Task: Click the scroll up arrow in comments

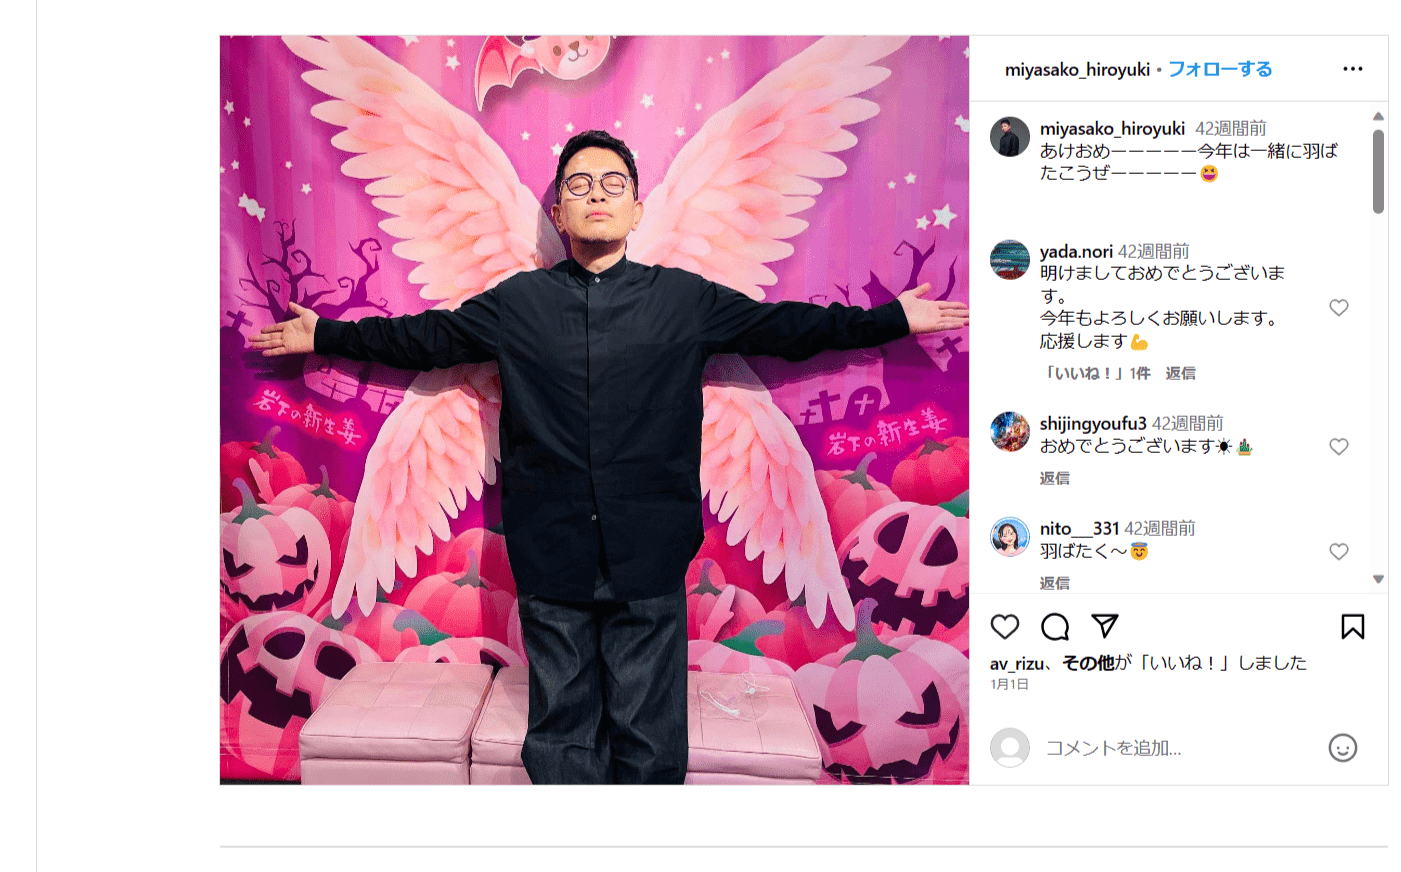Action: coord(1378,116)
